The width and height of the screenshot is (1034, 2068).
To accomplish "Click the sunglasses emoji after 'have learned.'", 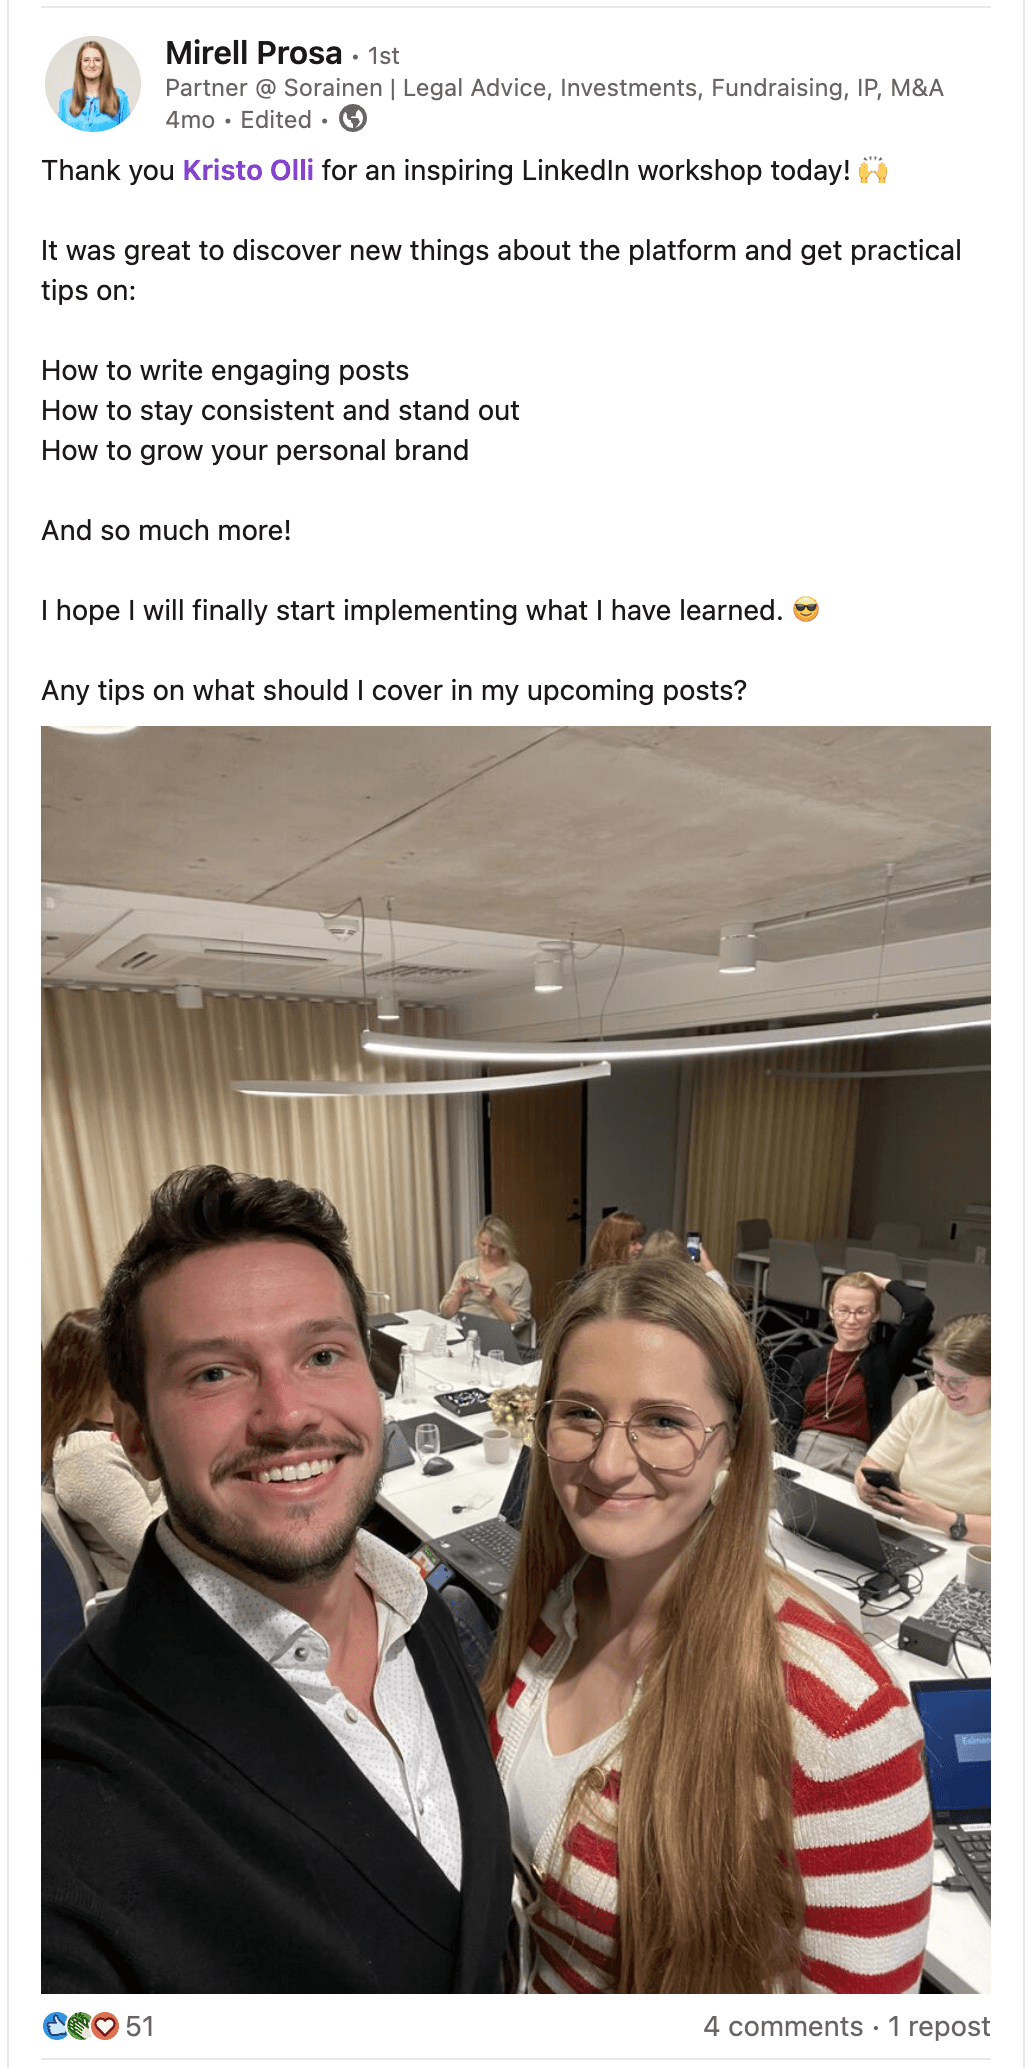I will pyautogui.click(x=806, y=610).
